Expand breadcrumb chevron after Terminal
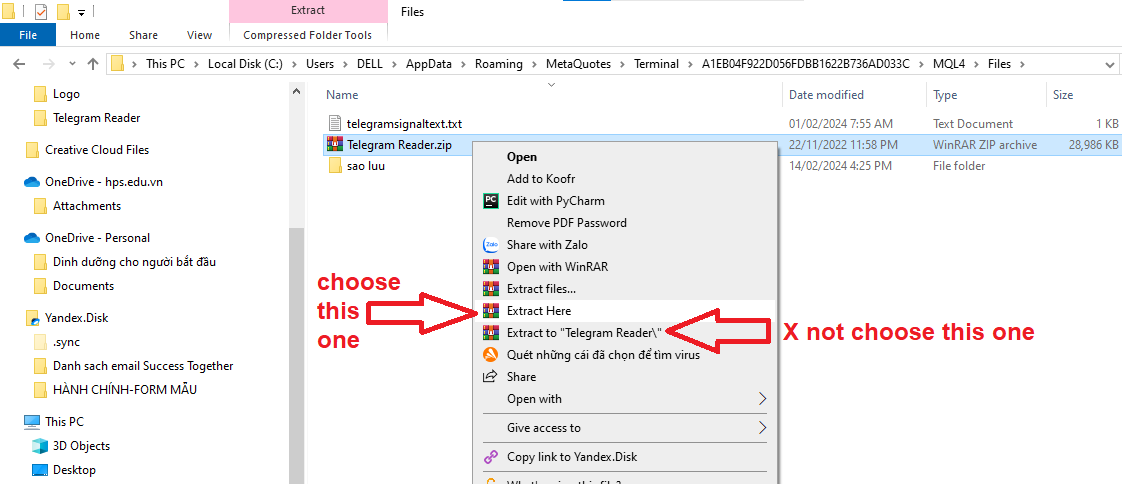The image size is (1122, 484). 691,64
